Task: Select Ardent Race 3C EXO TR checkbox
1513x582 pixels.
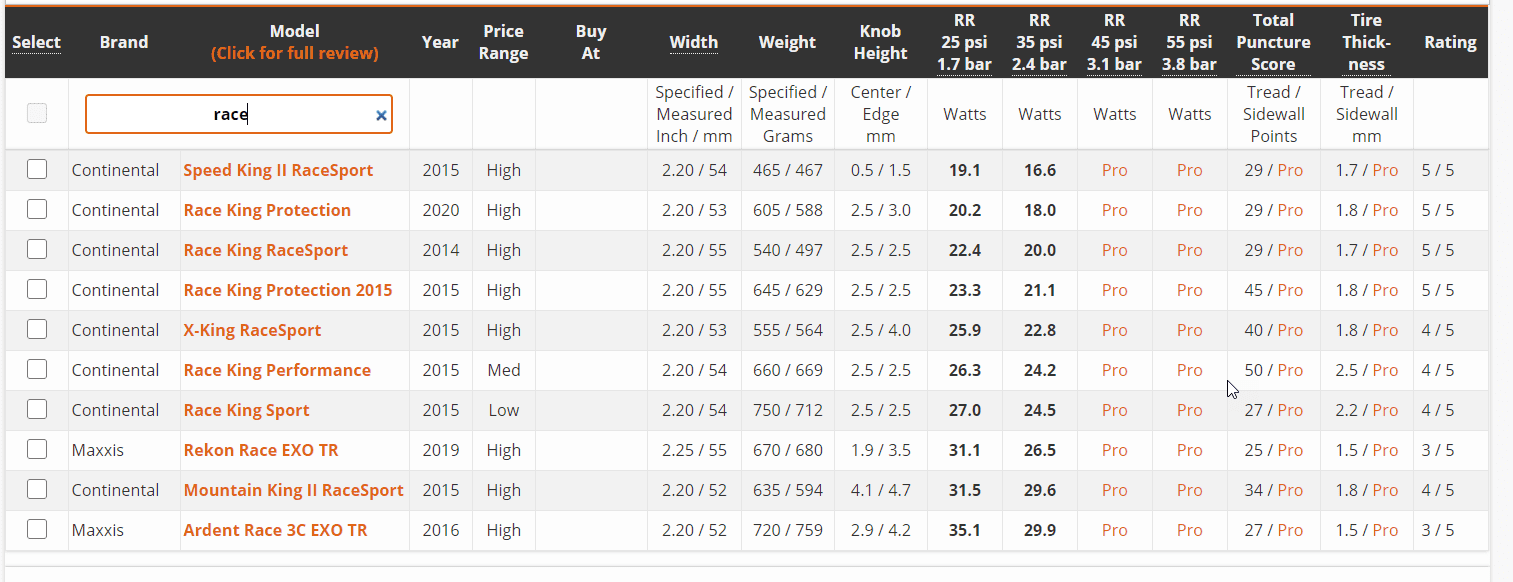Action: point(37,529)
